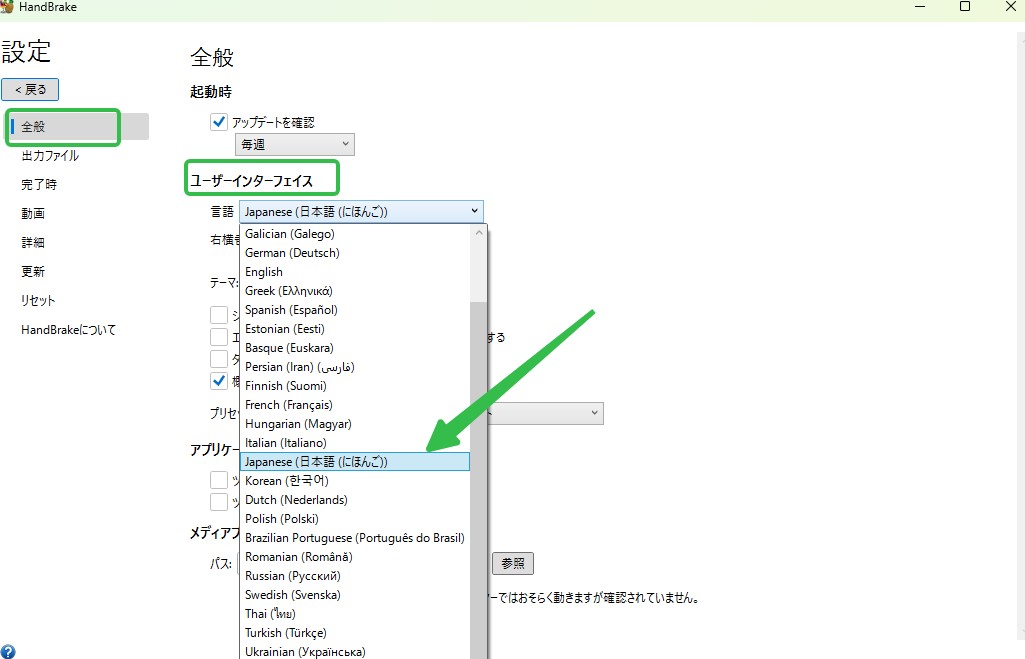Open the HandBrakeについて section
This screenshot has width=1025, height=659.
[69, 330]
